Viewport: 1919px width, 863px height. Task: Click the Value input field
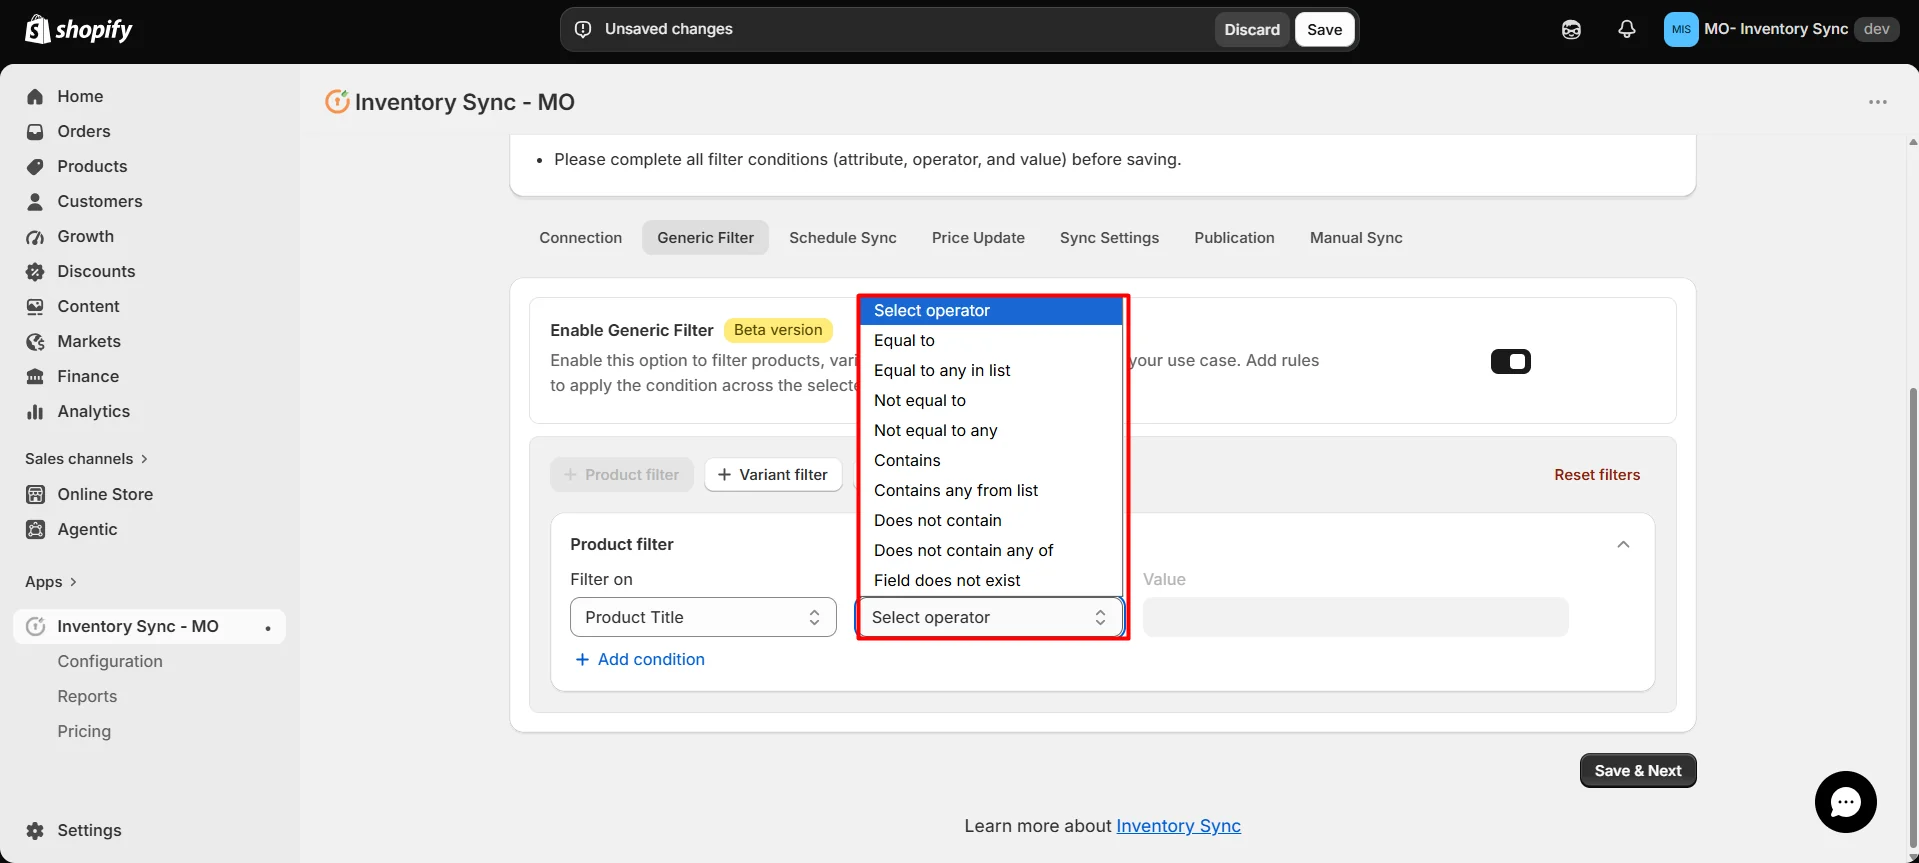coord(1355,617)
